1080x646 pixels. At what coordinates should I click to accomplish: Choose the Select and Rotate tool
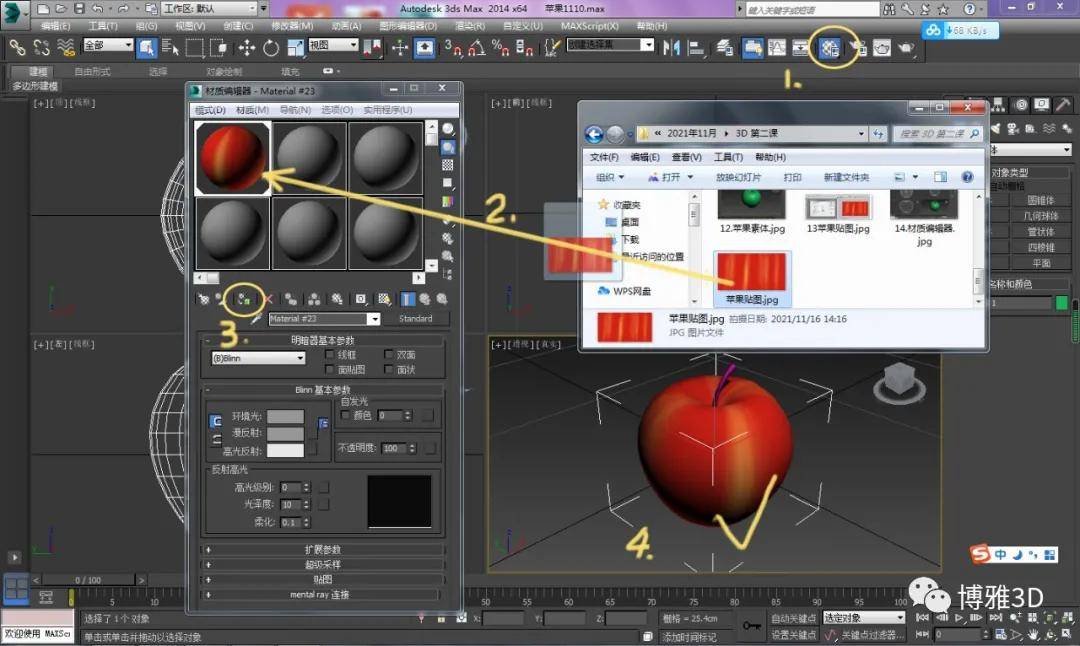pyautogui.click(x=271, y=48)
